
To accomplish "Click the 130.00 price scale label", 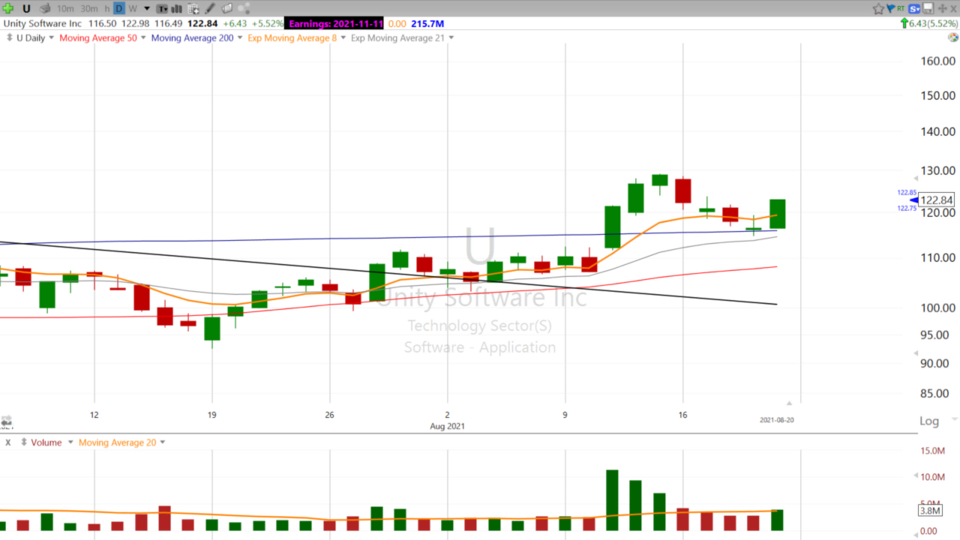I will pyautogui.click(x=937, y=171).
